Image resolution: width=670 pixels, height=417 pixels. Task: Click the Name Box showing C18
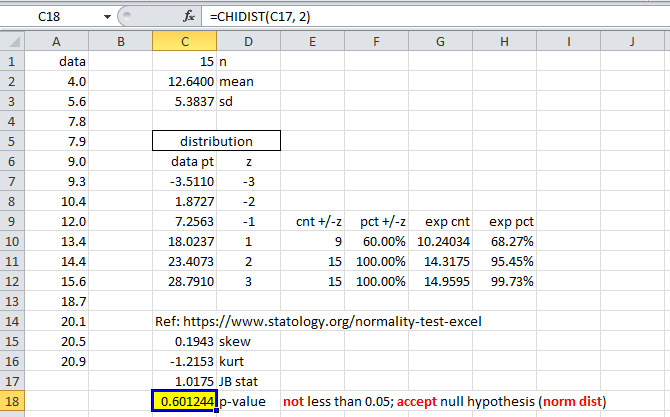[x=49, y=17]
